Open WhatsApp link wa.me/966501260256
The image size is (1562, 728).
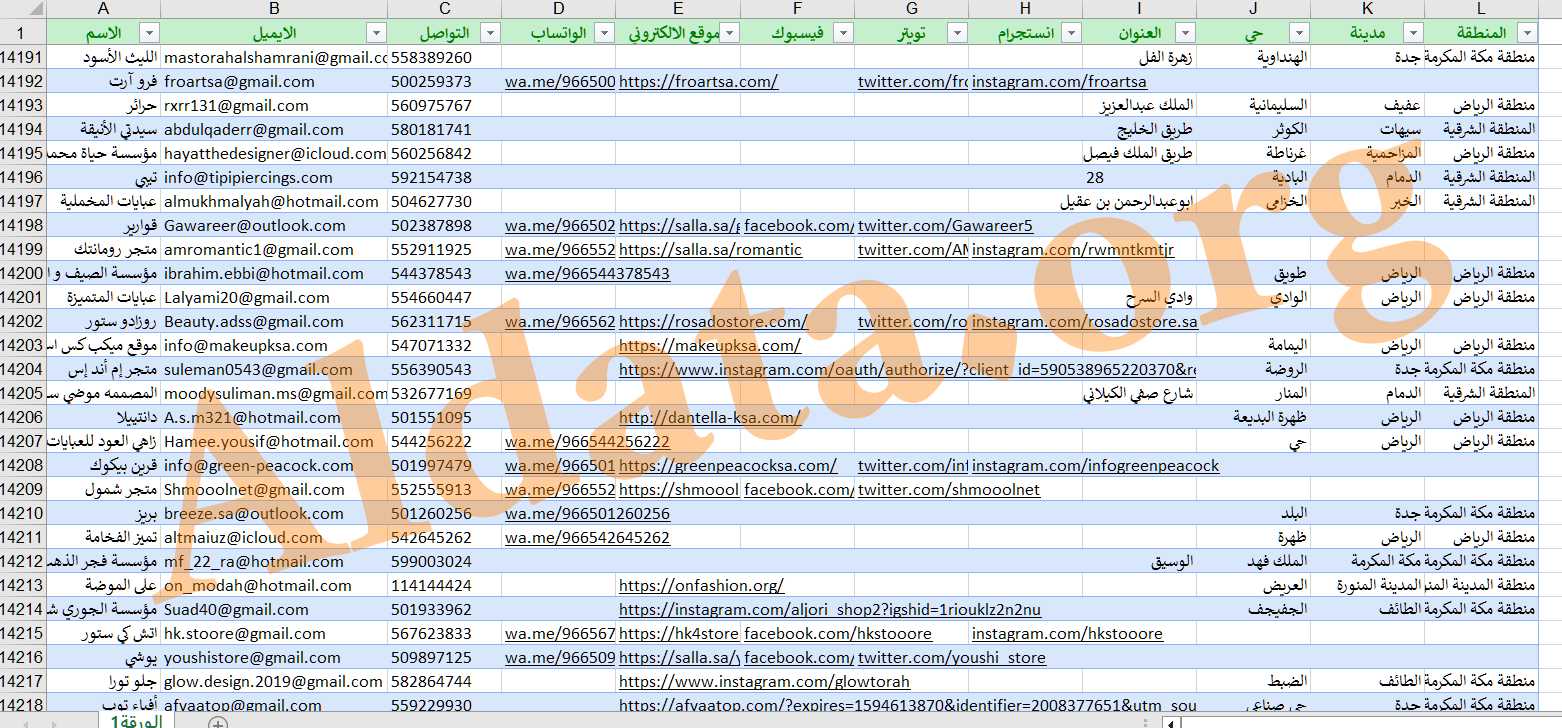(x=587, y=513)
